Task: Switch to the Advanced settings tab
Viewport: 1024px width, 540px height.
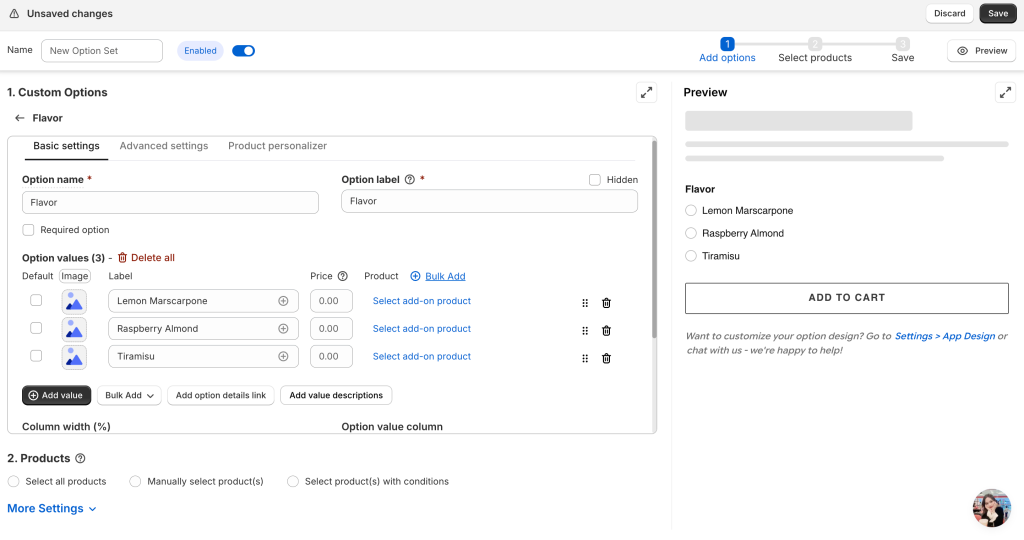Action: 164,146
